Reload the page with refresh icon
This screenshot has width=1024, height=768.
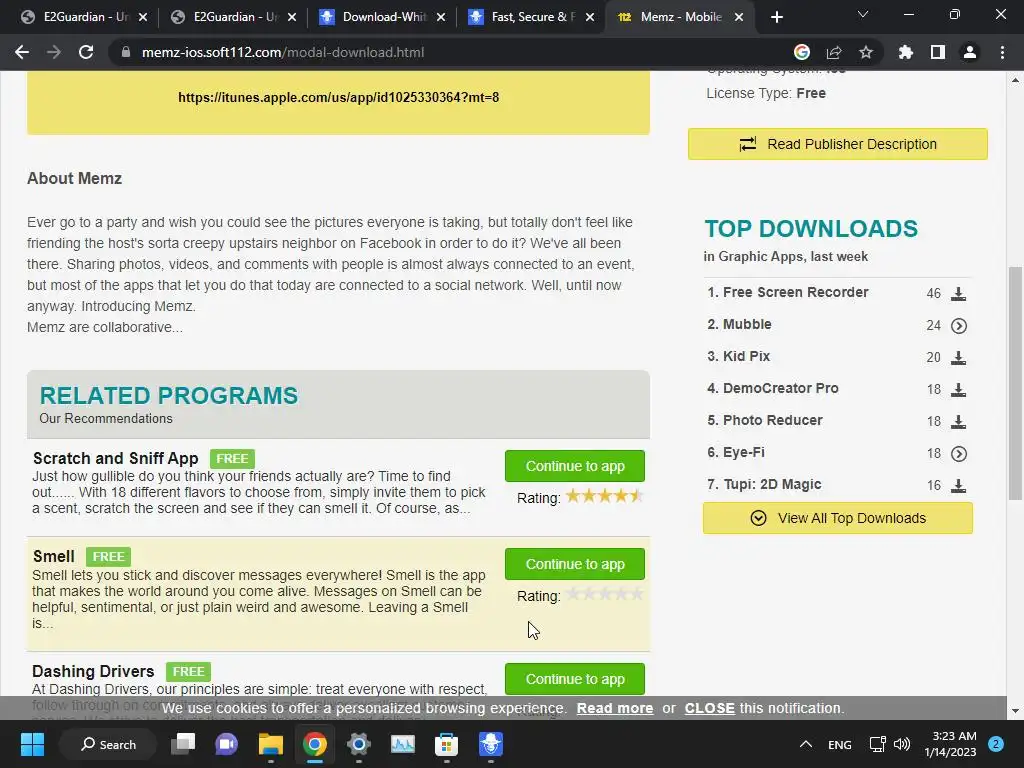click(x=86, y=52)
